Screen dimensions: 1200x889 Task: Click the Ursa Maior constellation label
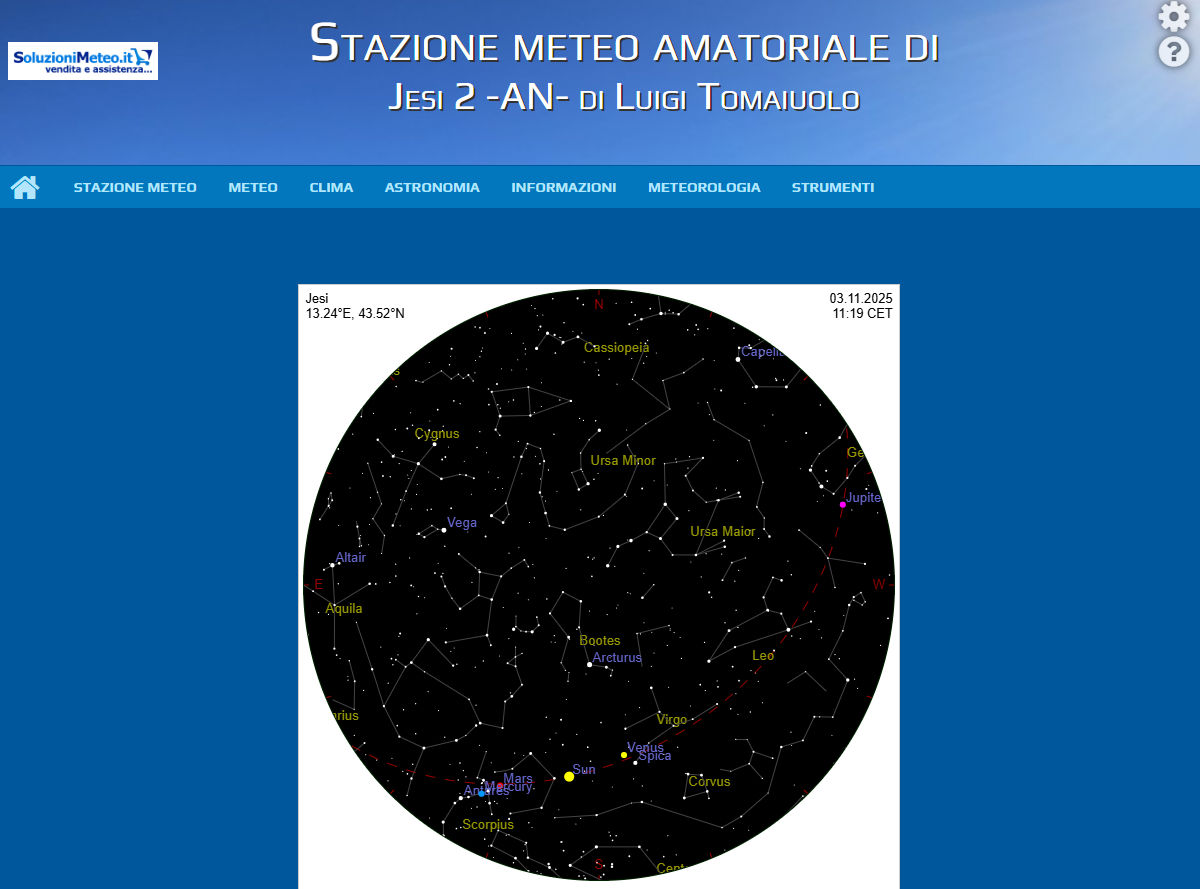[x=723, y=532]
